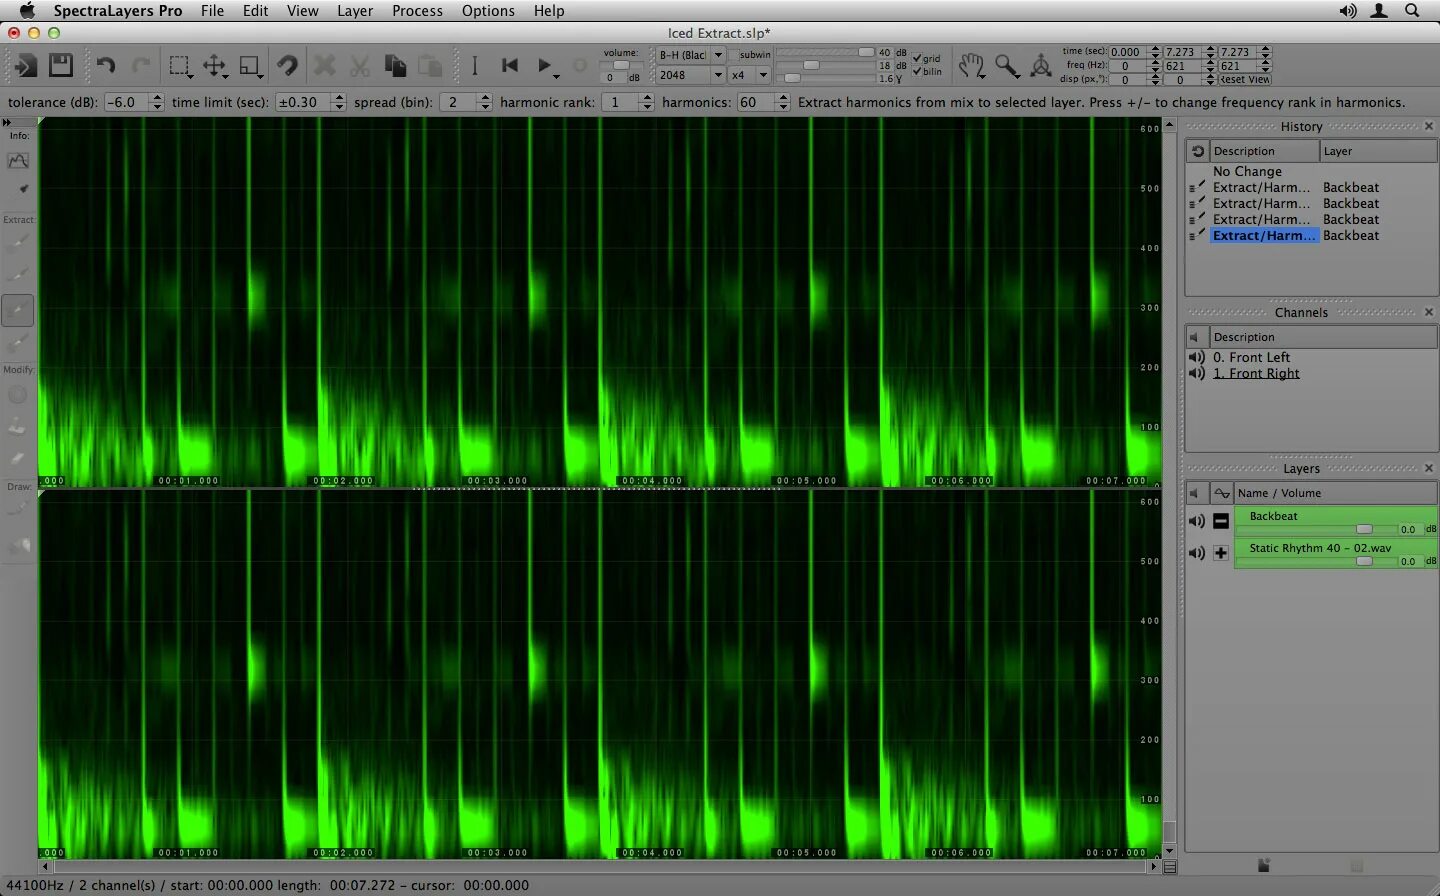Click the redo arrow icon

(141, 66)
